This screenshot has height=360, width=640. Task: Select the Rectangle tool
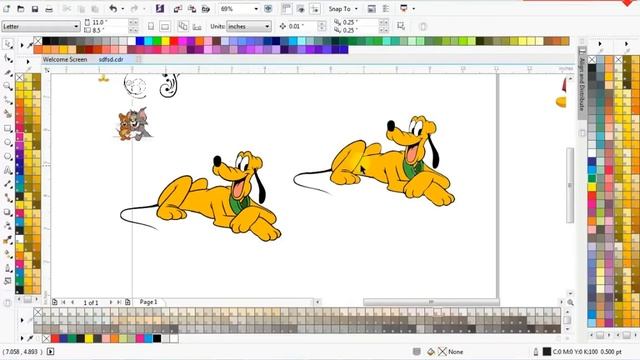pyautogui.click(x=8, y=129)
